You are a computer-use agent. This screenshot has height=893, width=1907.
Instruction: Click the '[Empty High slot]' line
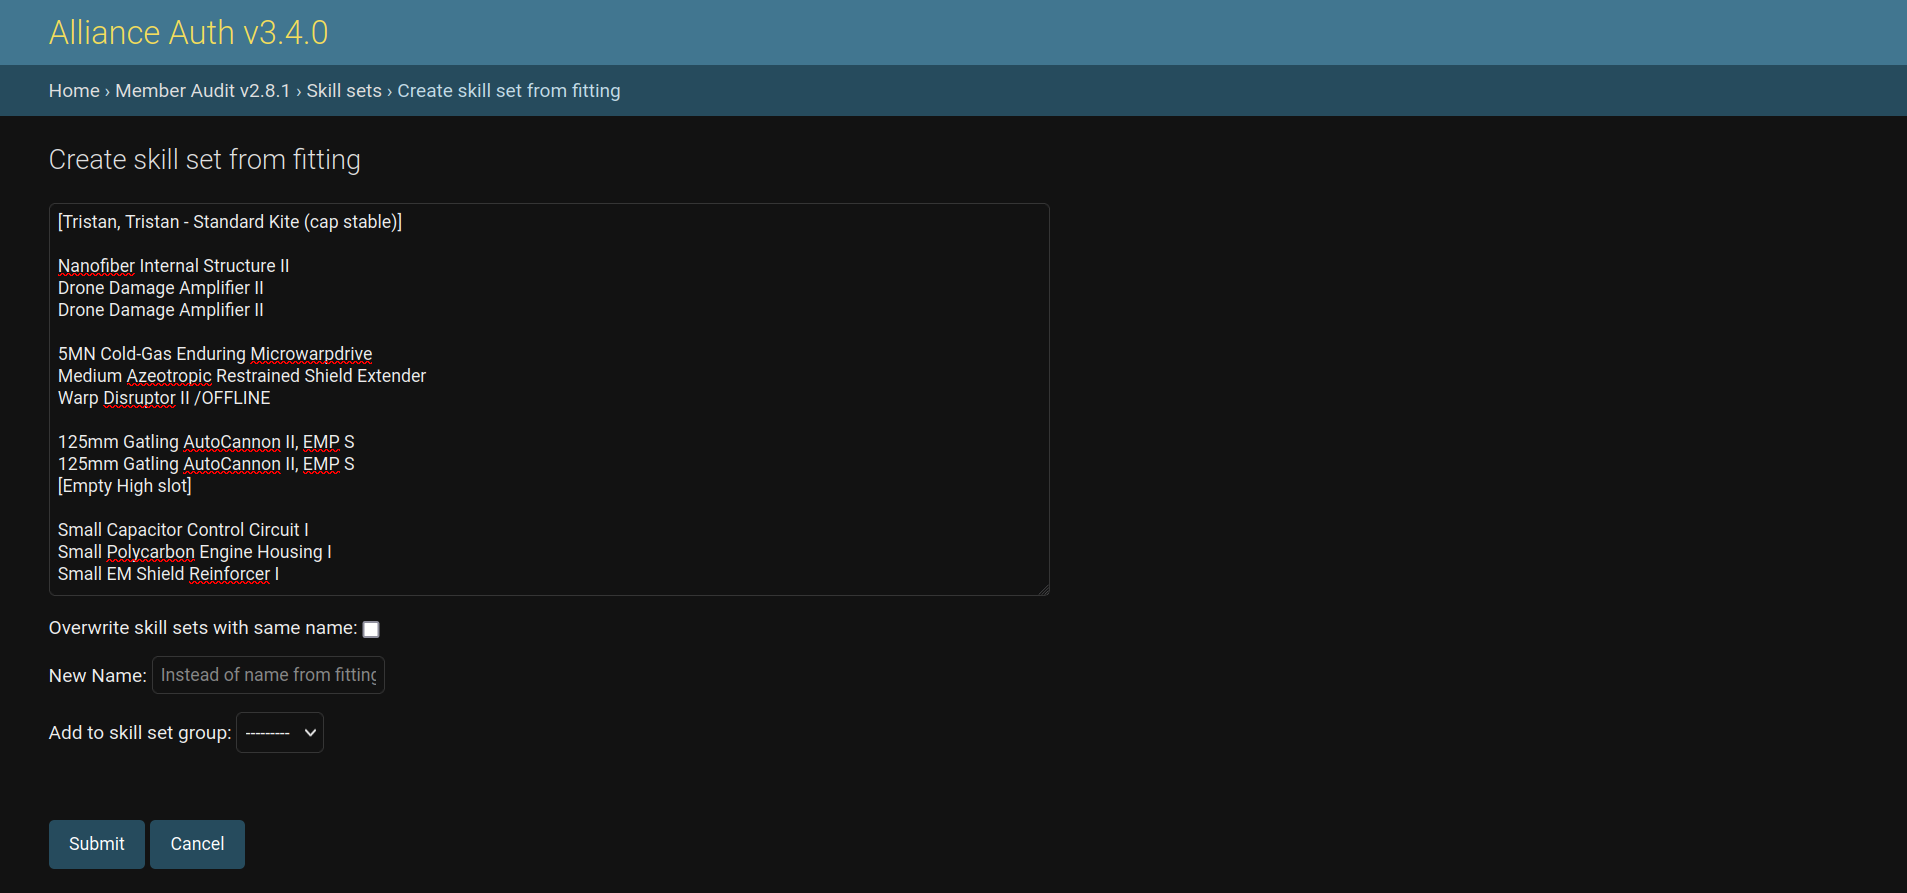tap(125, 486)
